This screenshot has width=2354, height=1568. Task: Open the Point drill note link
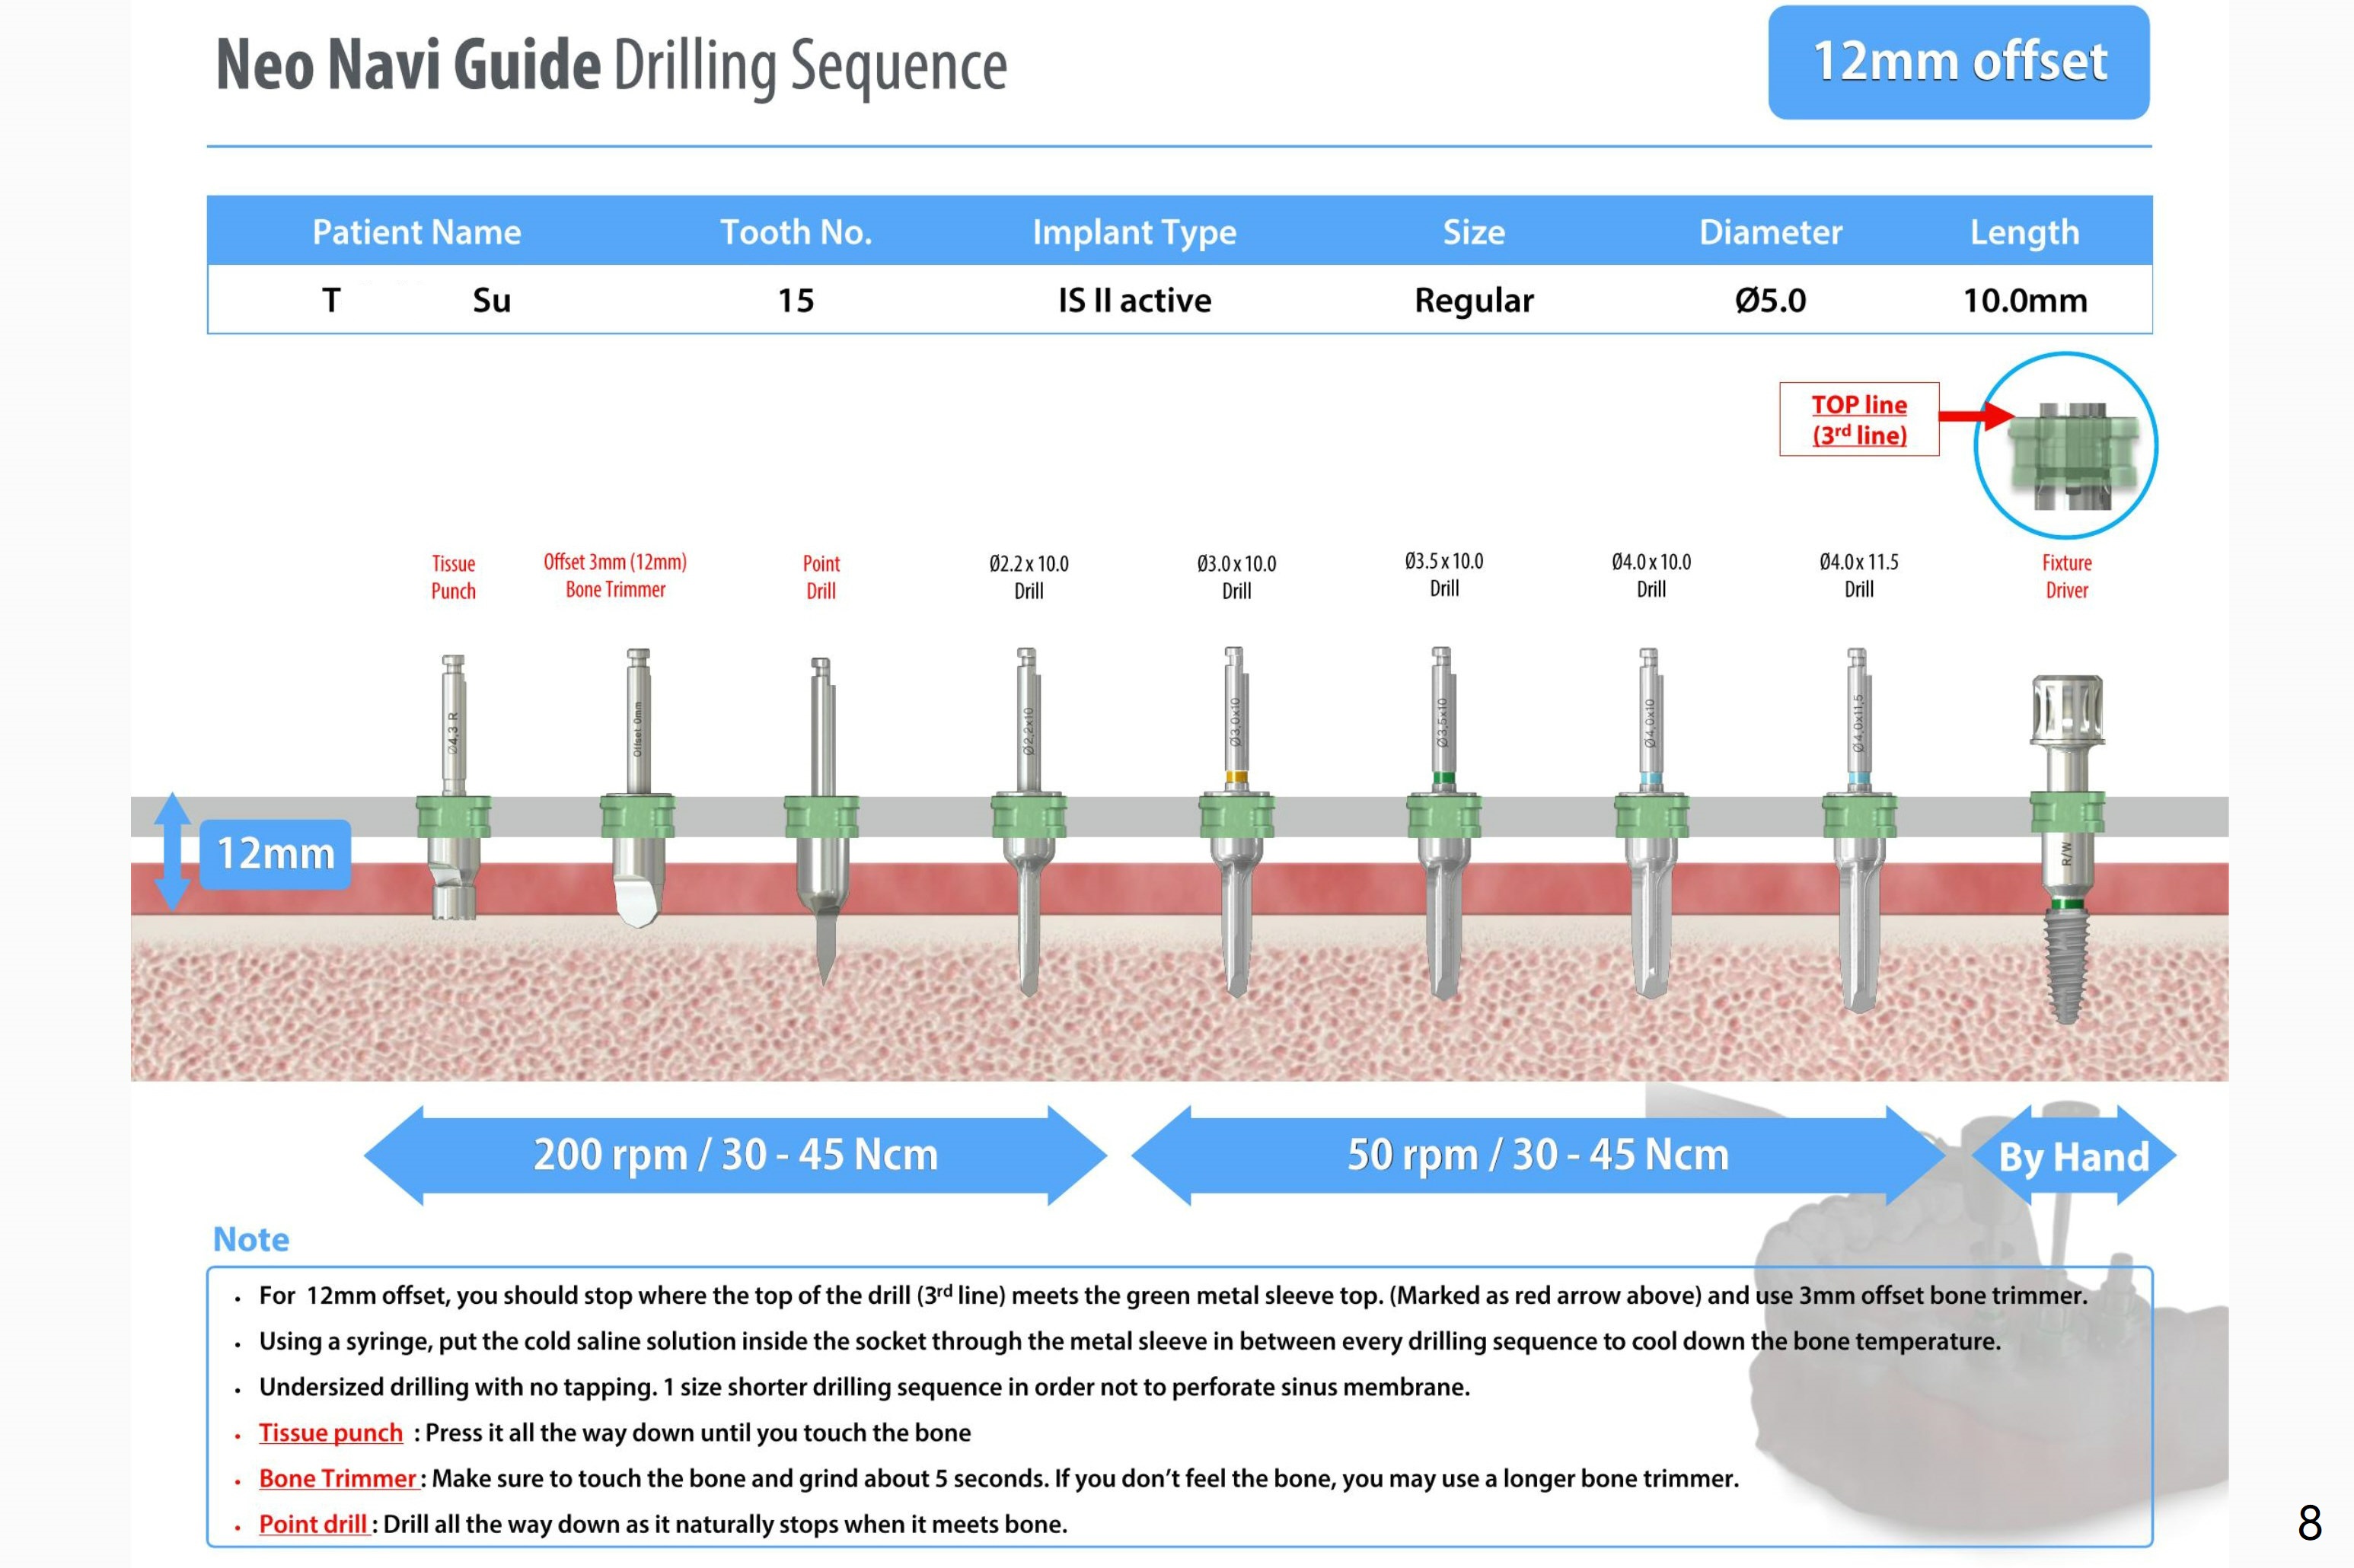(x=313, y=1524)
